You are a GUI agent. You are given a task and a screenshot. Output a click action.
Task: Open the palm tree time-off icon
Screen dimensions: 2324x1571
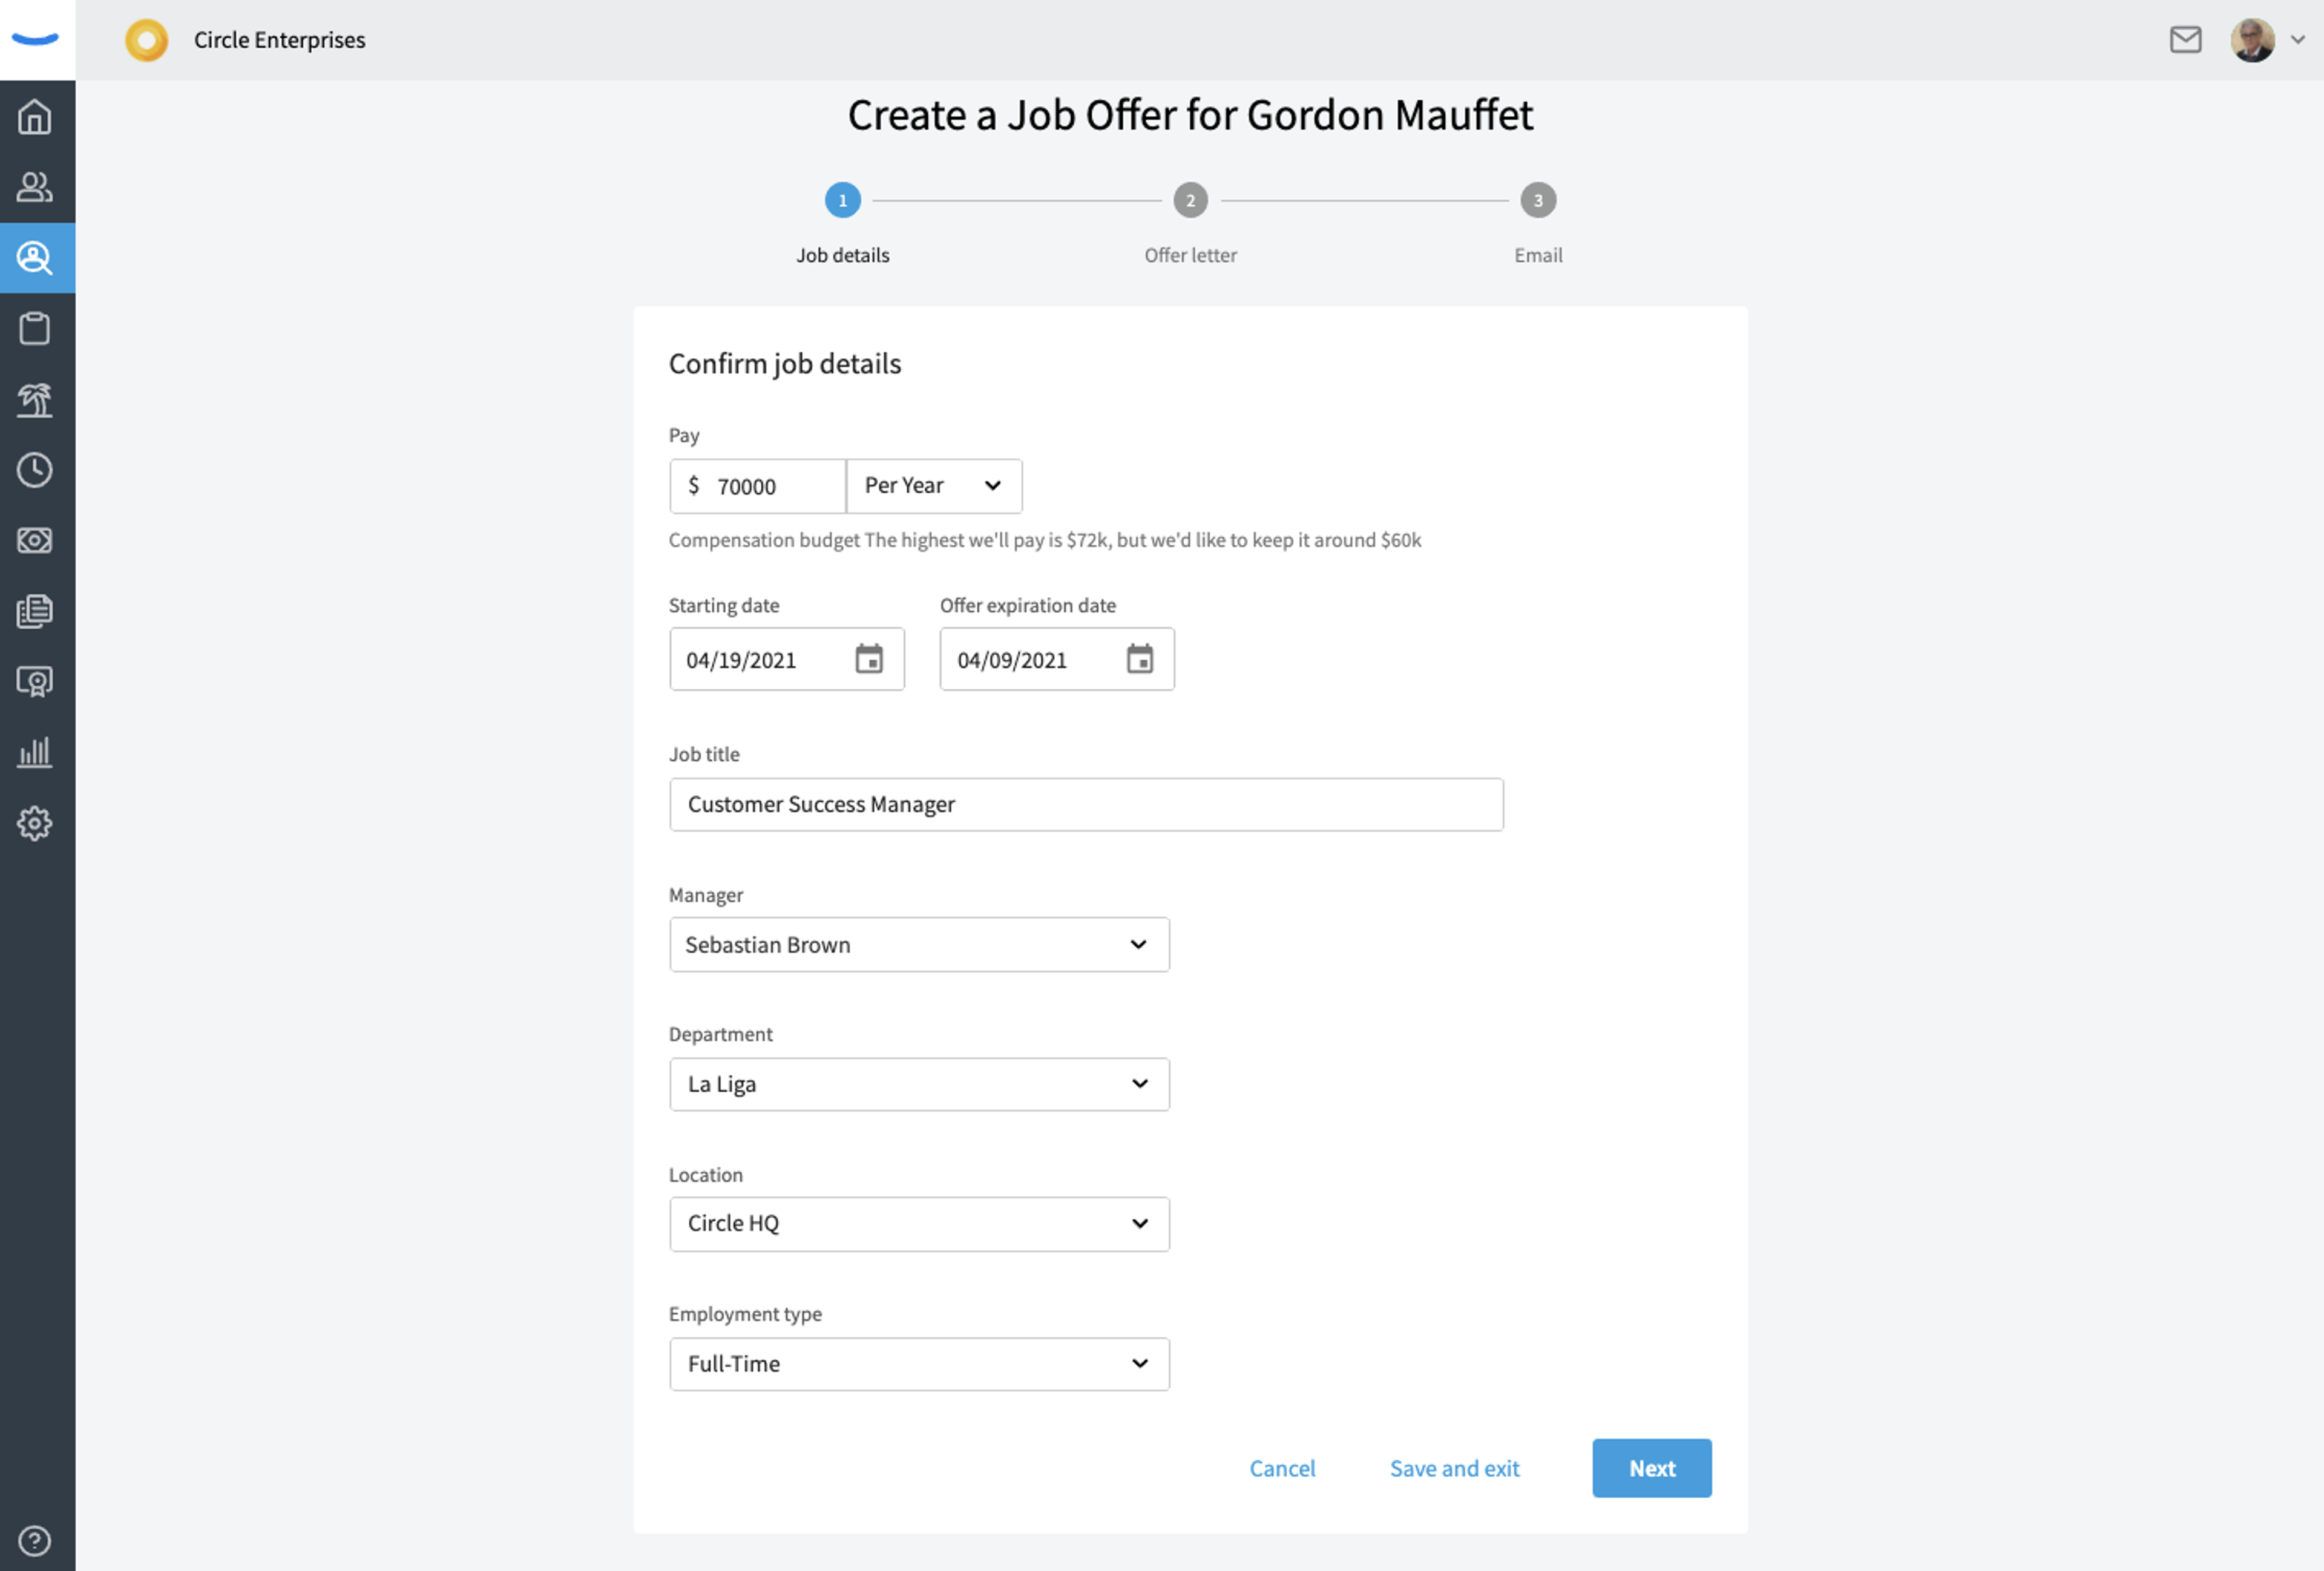[x=35, y=399]
